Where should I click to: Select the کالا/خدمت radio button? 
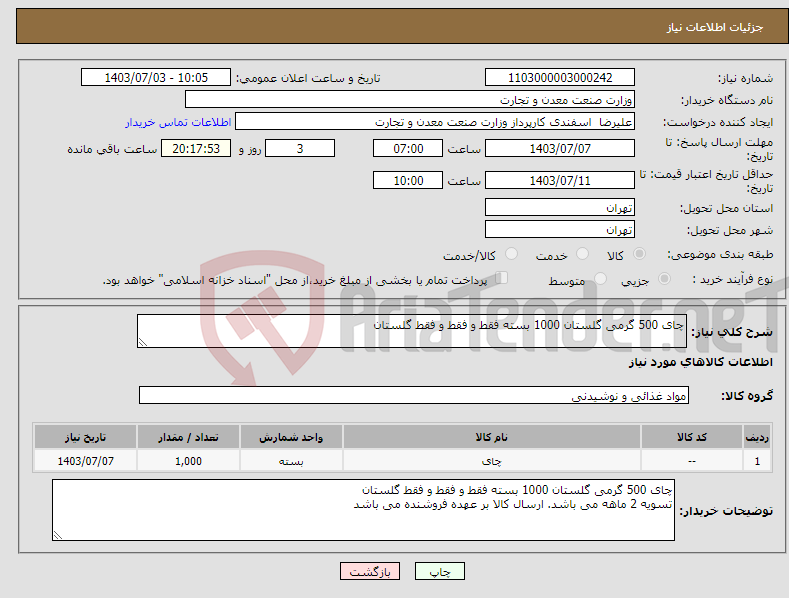[x=511, y=254]
